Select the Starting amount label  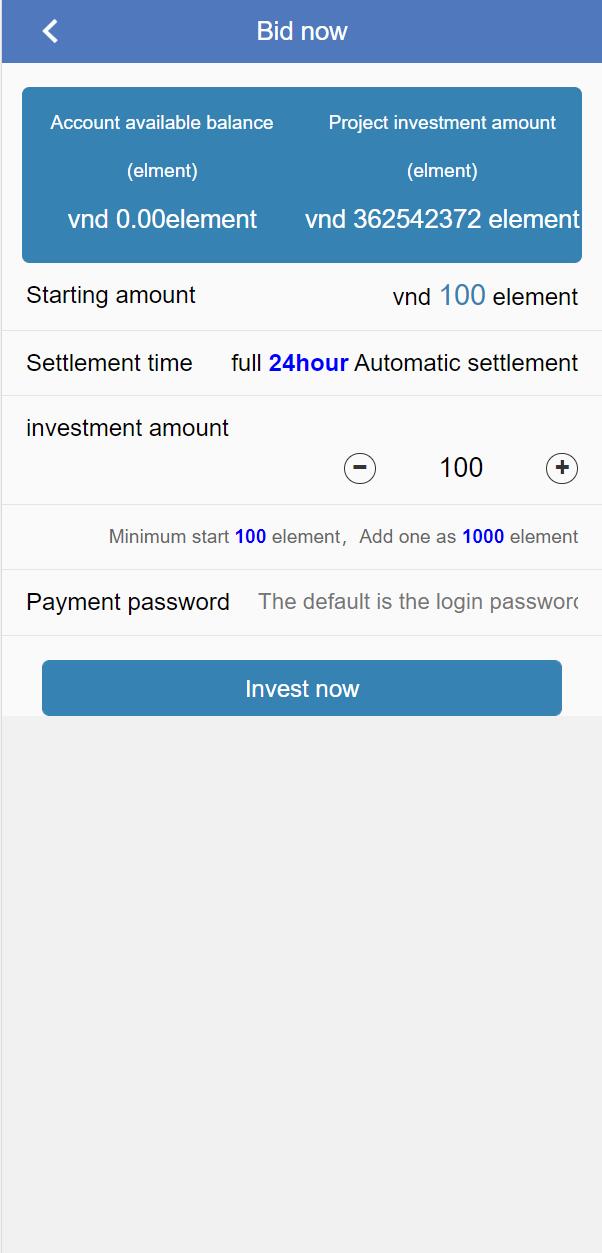(x=111, y=296)
